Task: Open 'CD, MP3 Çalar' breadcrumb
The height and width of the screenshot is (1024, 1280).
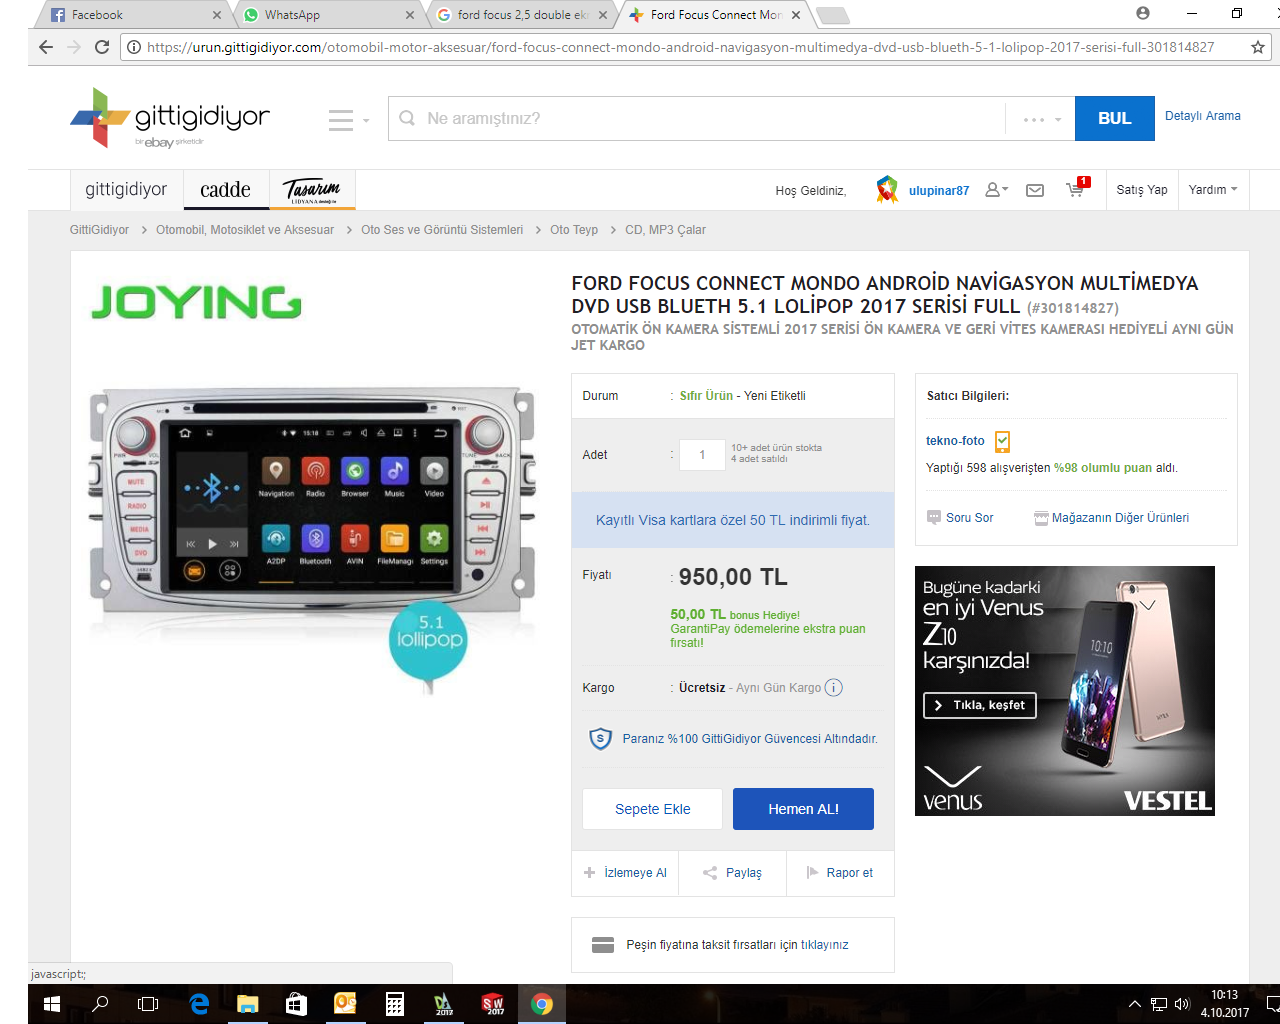Action: [x=665, y=230]
